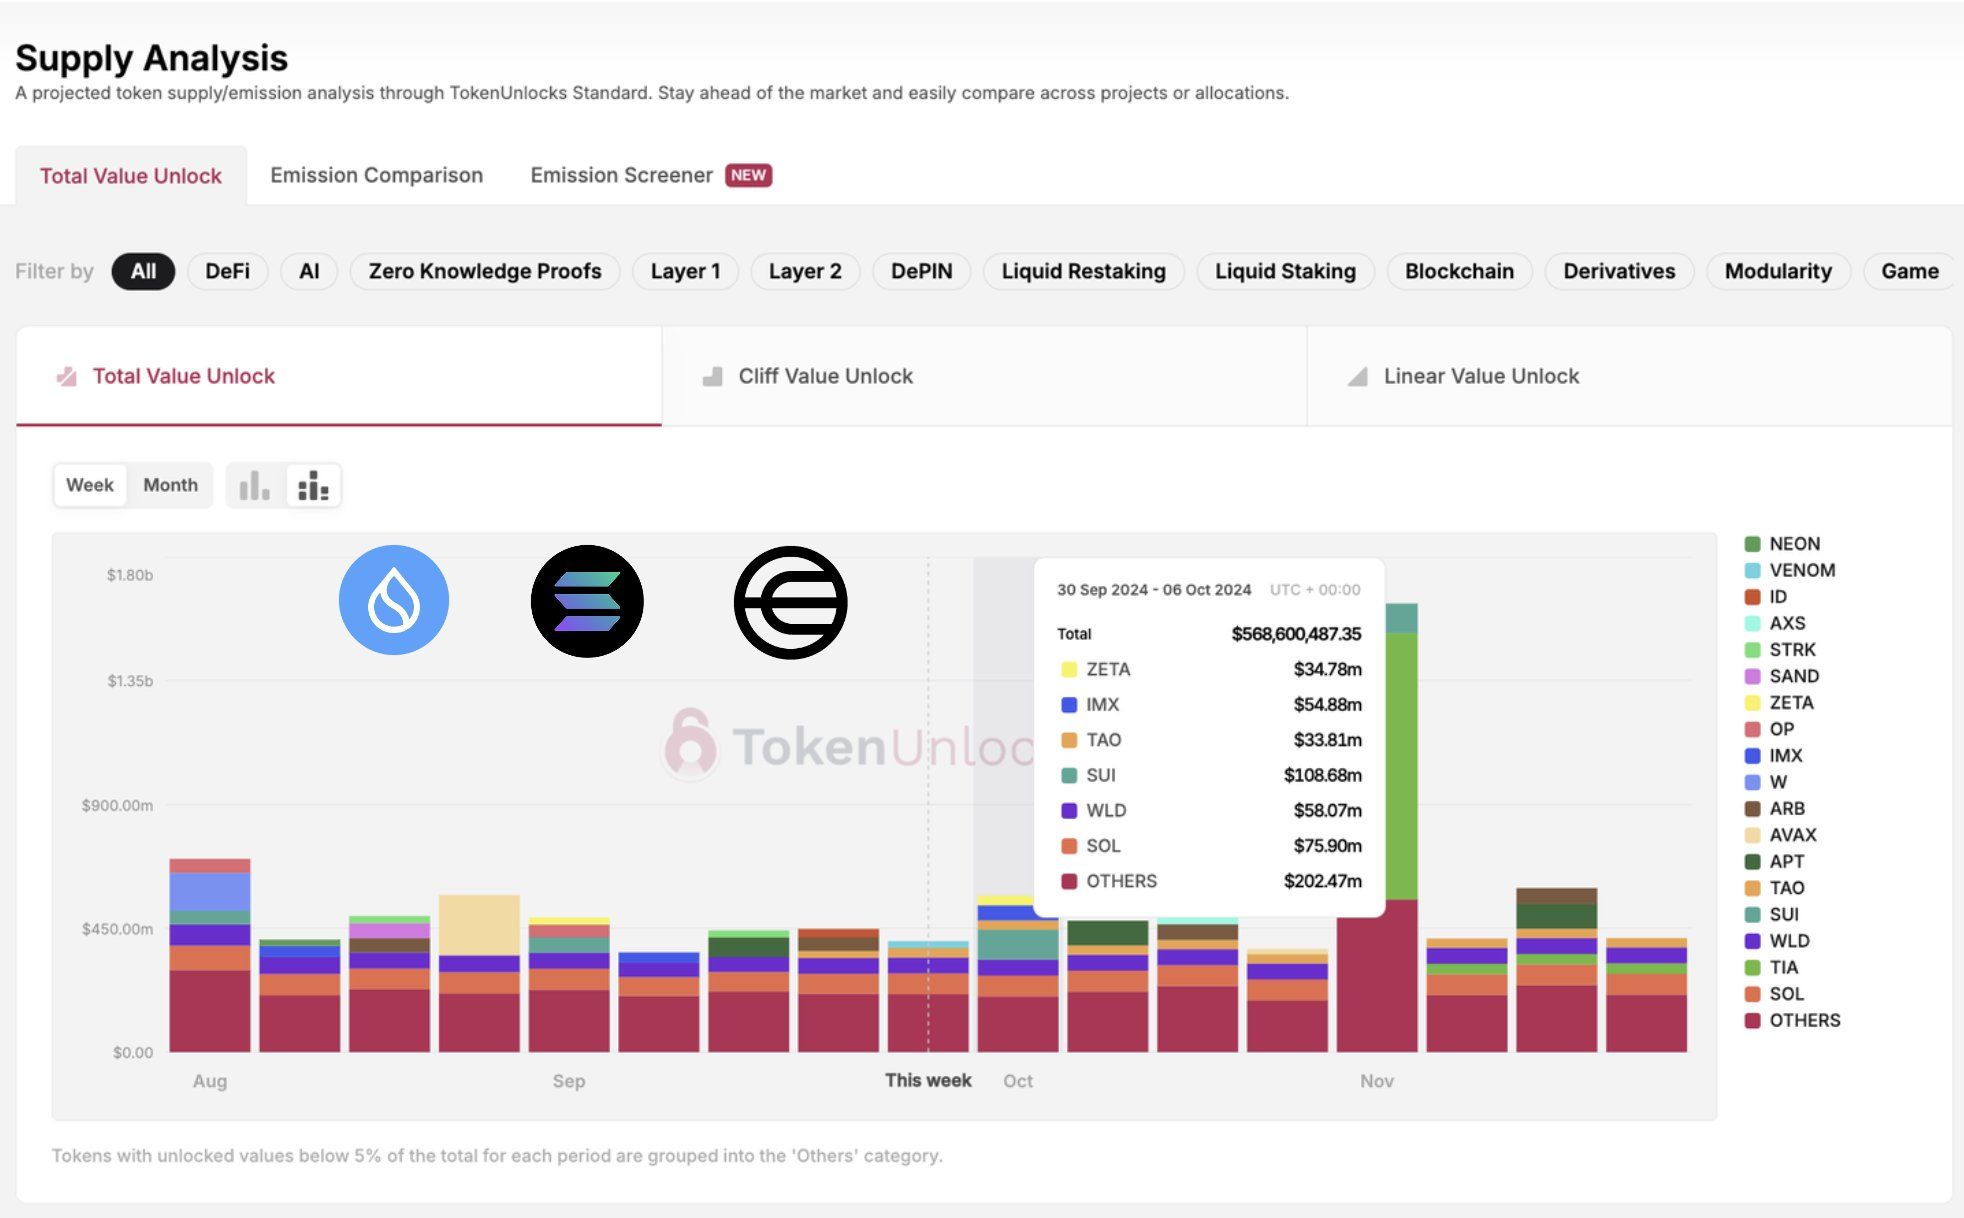
Task: Click the Worldcoin logo icon
Action: coord(791,600)
